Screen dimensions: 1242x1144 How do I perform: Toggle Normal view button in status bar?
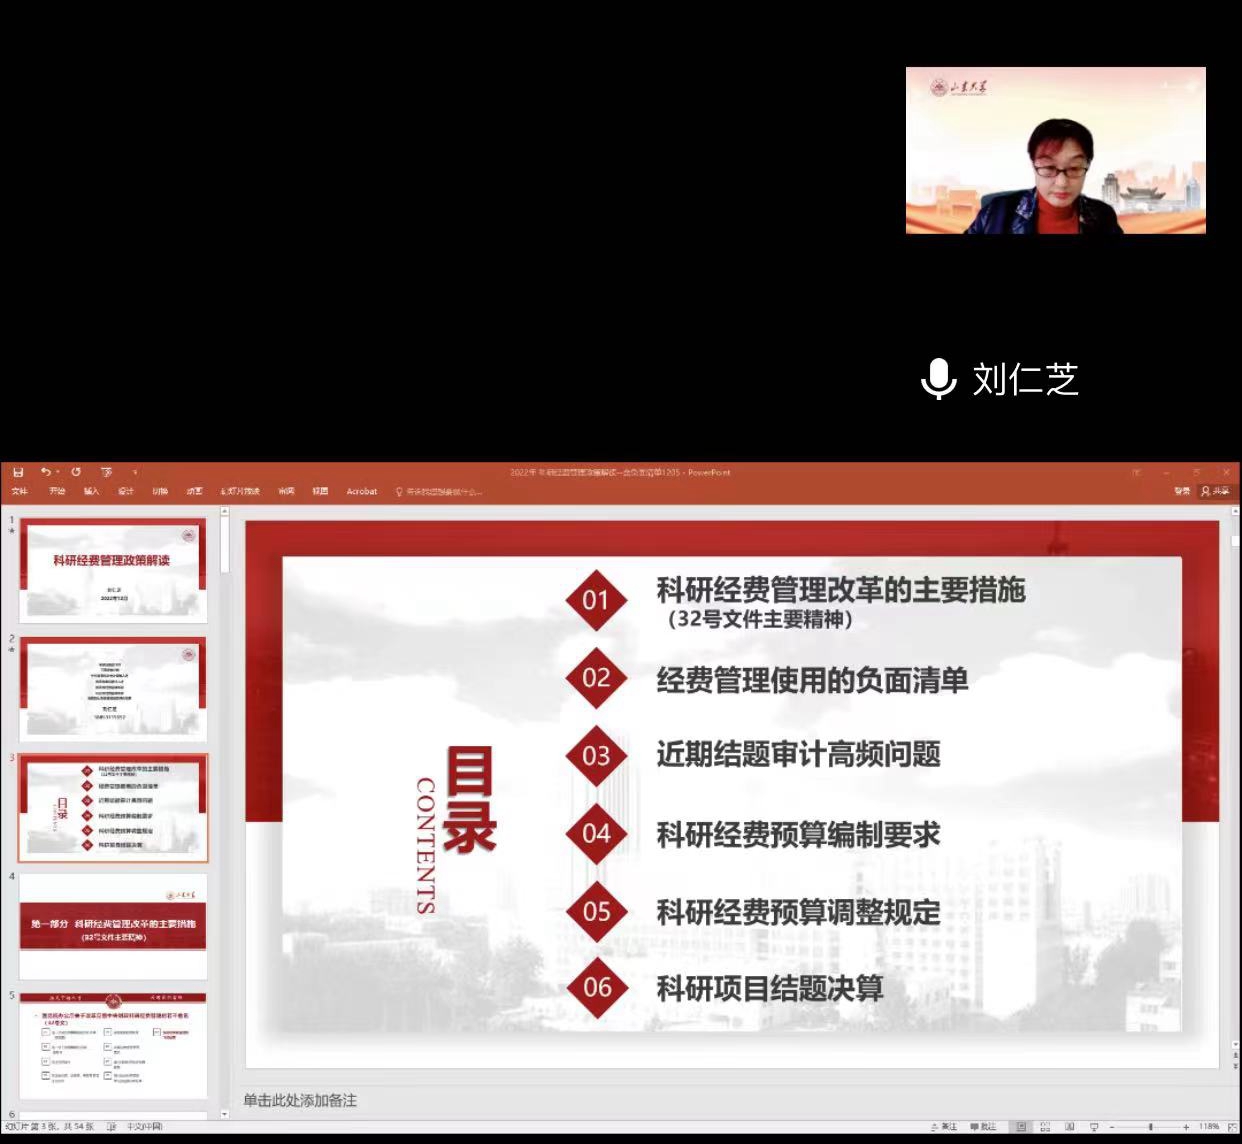click(1020, 1127)
